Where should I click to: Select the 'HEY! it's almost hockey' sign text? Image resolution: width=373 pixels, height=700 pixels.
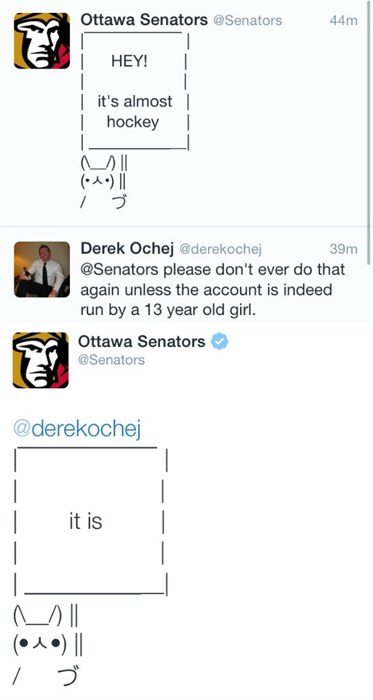click(134, 92)
